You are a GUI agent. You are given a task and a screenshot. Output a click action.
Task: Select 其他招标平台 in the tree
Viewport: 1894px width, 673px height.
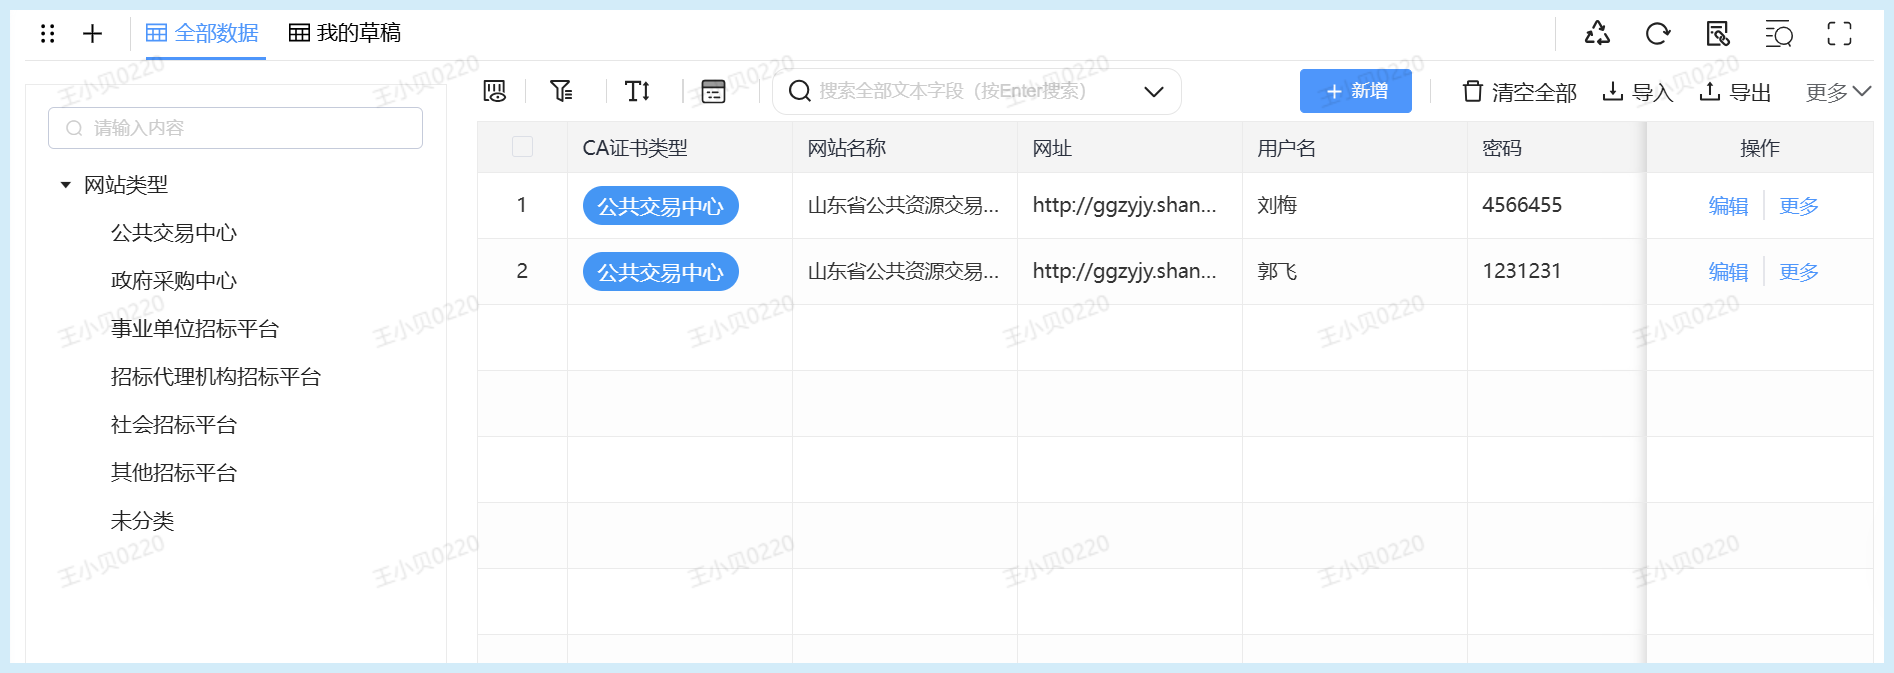174,473
